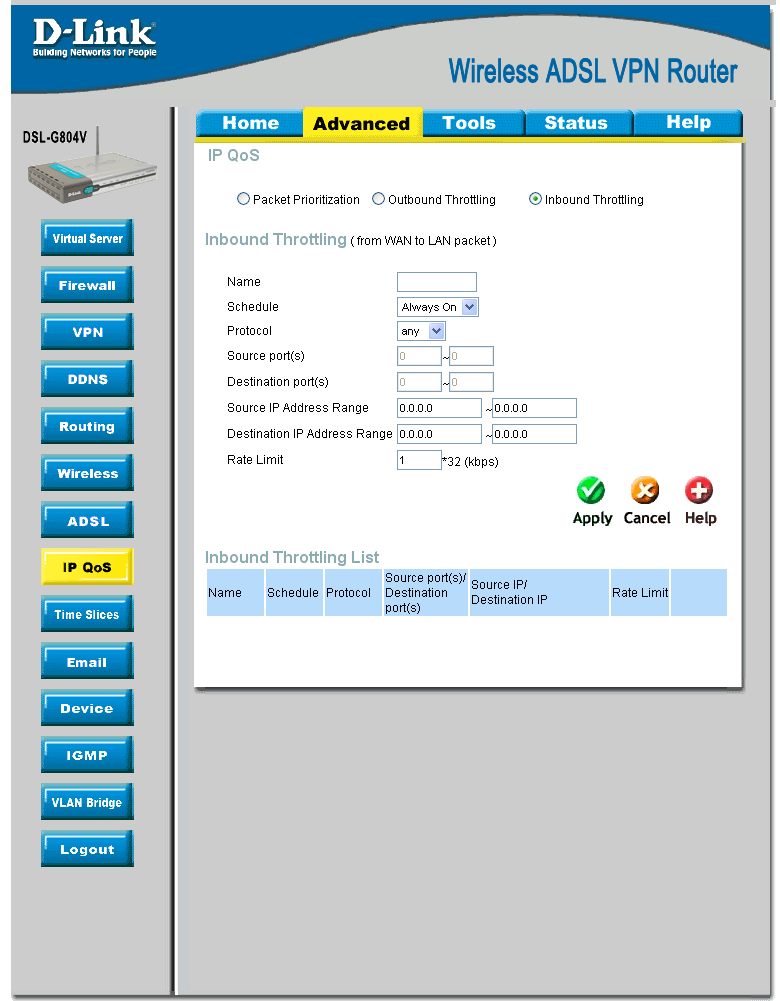Screen dimensions: 780x1001
Task: Open the Home tab
Action: [x=250, y=123]
